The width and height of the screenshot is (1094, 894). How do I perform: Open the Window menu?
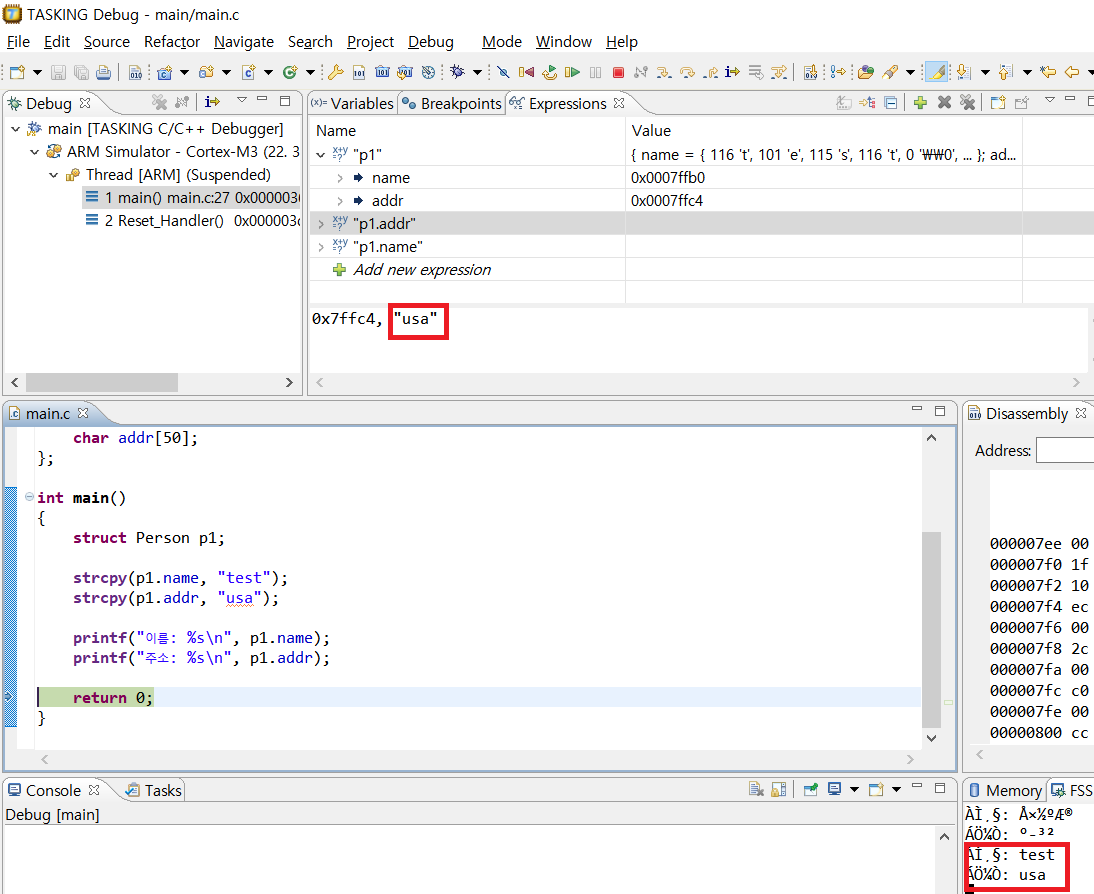564,42
